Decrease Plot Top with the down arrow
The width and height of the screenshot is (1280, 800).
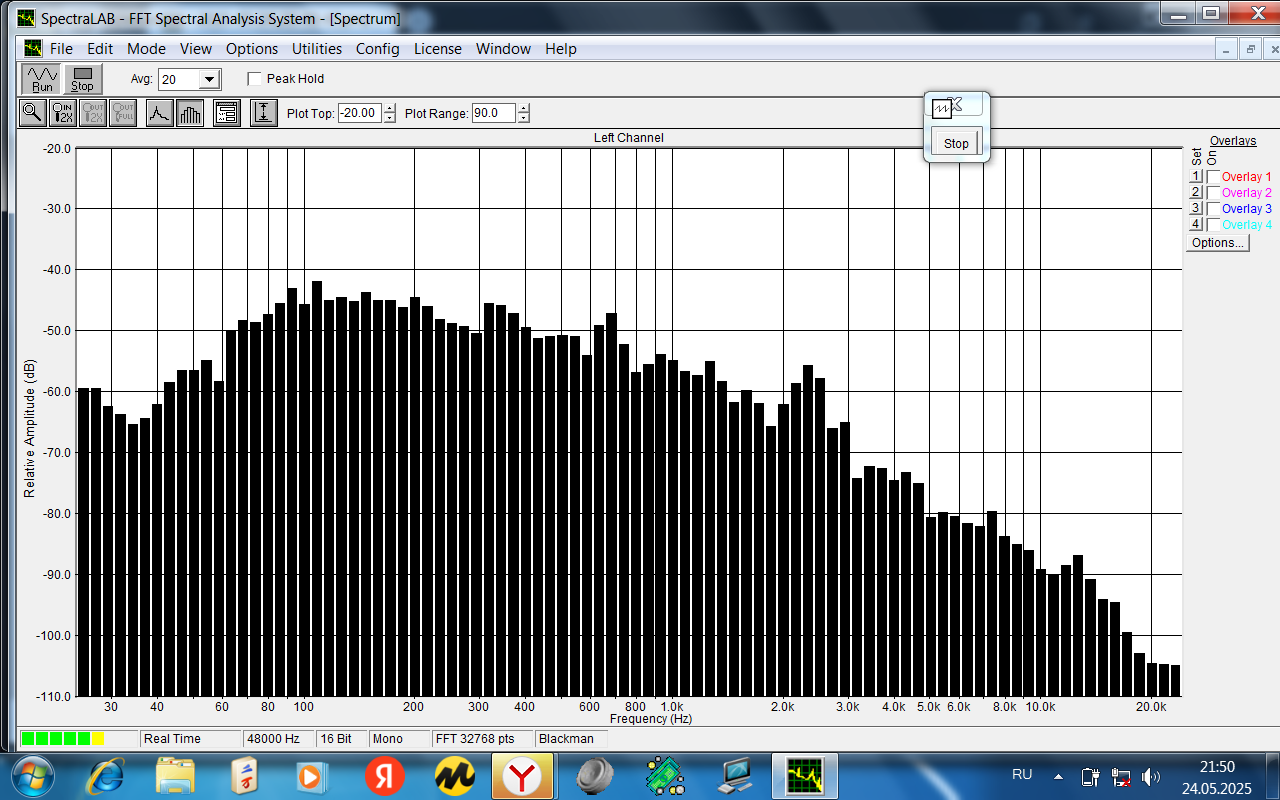(x=389, y=118)
